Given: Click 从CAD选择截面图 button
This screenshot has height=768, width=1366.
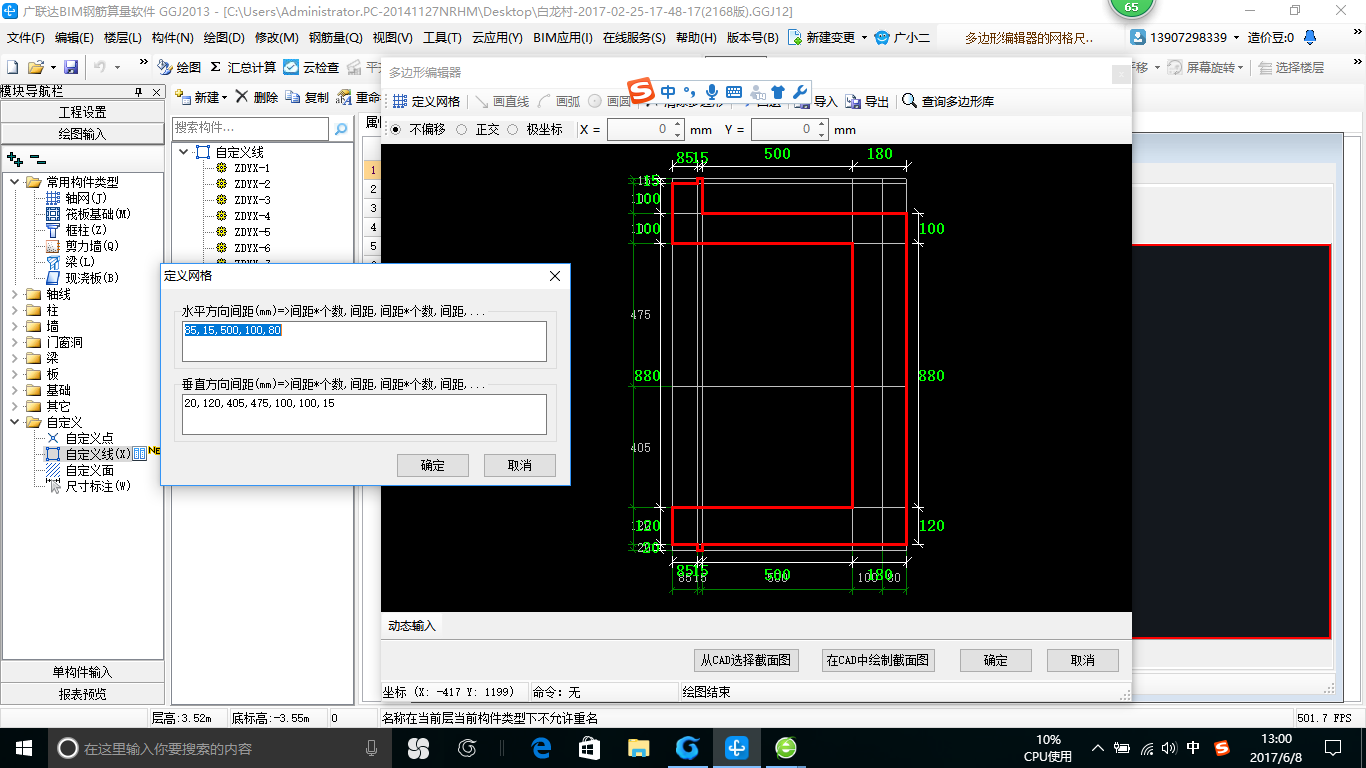Looking at the screenshot, I should (746, 660).
